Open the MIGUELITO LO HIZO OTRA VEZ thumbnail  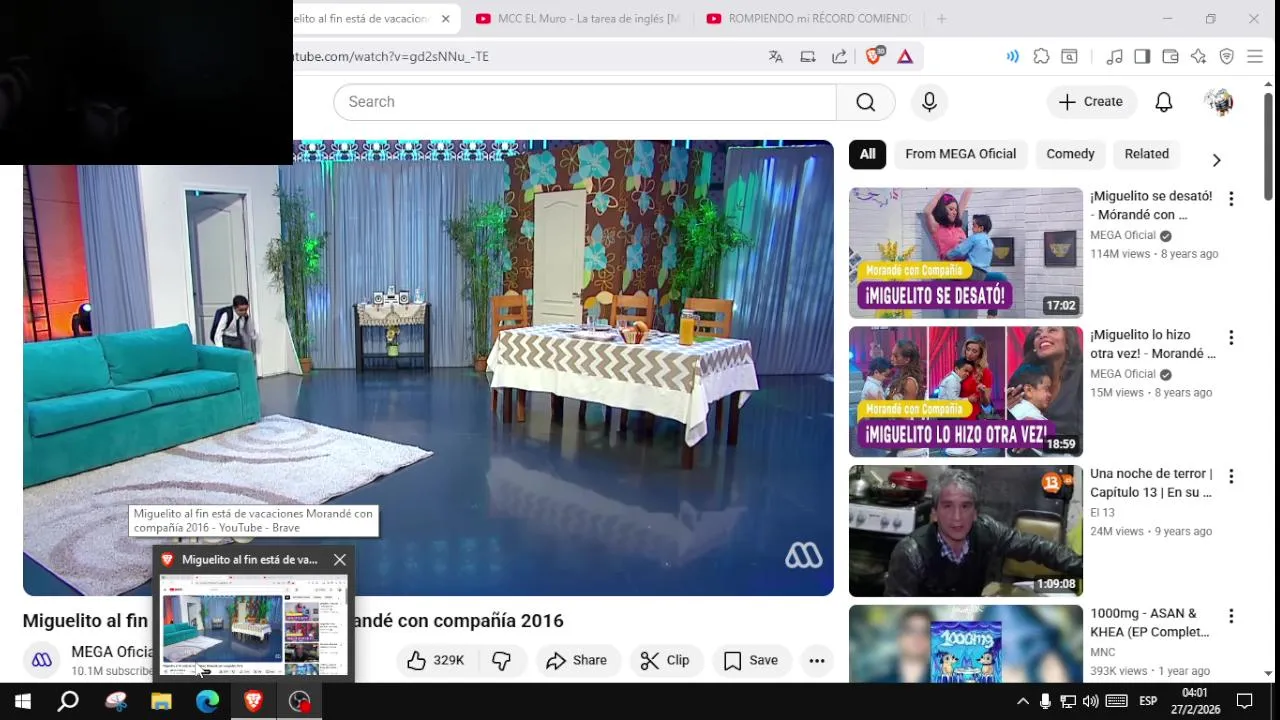pyautogui.click(x=965, y=392)
